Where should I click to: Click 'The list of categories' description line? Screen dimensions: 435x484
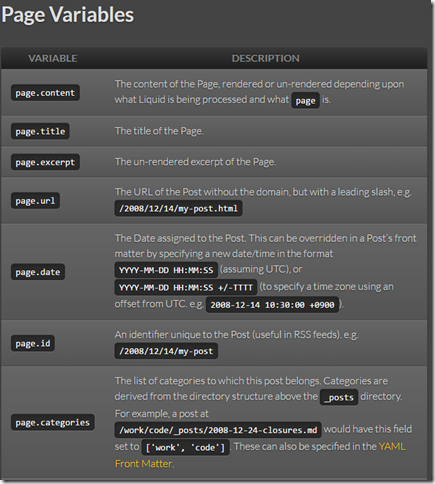pos(251,381)
